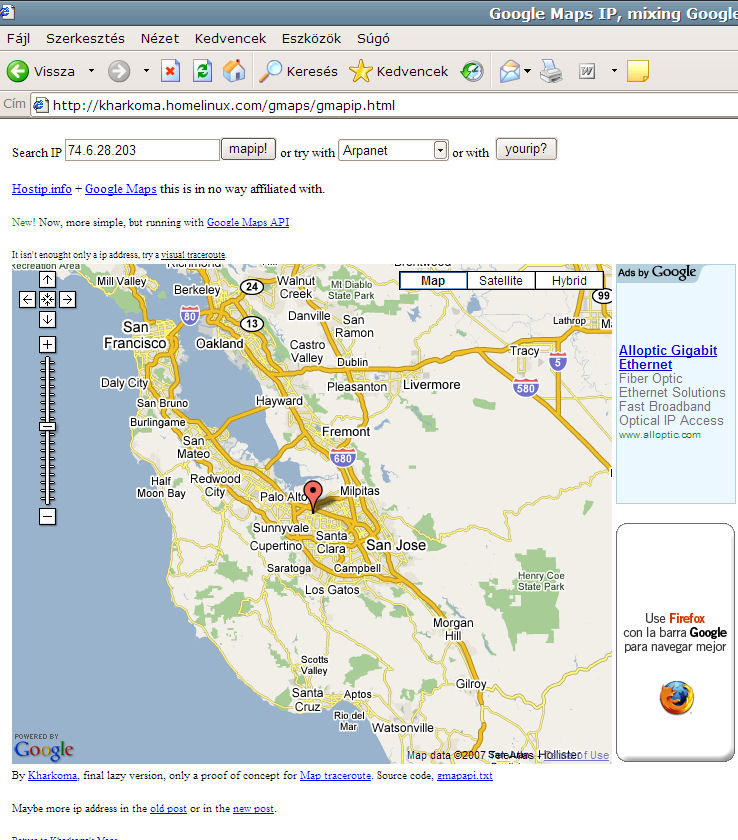
Task: Print the page with printer icon
Action: (551, 71)
